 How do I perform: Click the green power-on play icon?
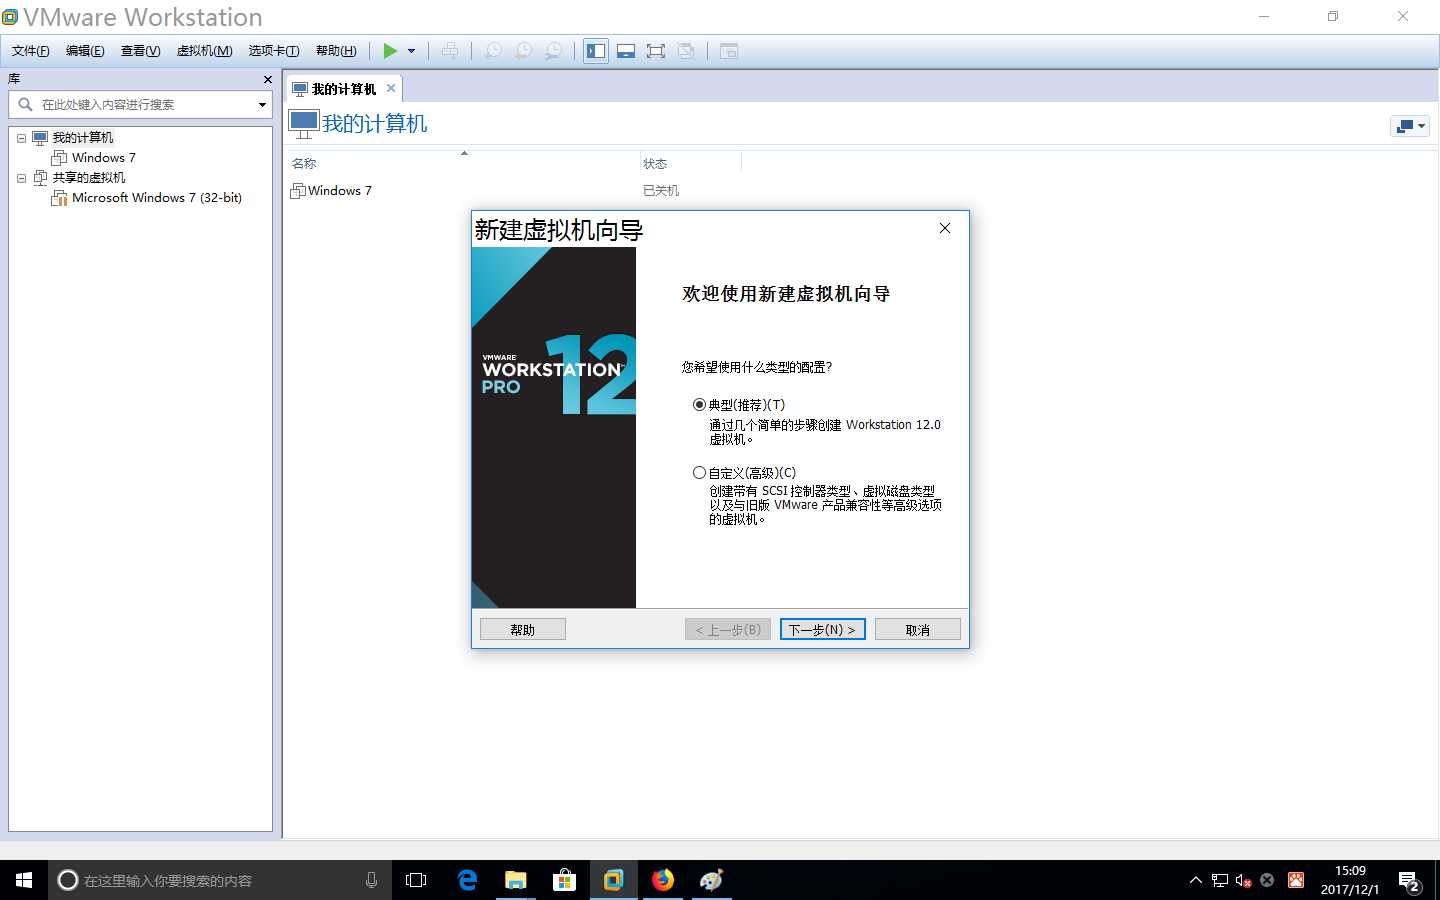coord(390,51)
